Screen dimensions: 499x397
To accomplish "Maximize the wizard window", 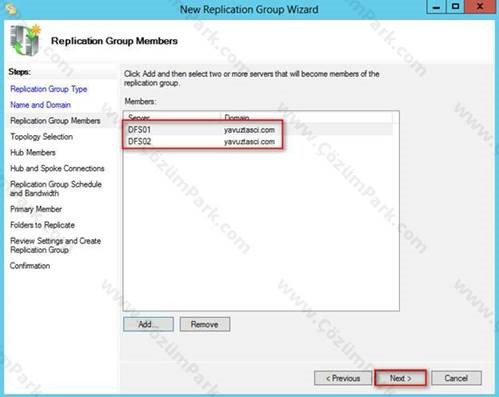I will [455, 7].
